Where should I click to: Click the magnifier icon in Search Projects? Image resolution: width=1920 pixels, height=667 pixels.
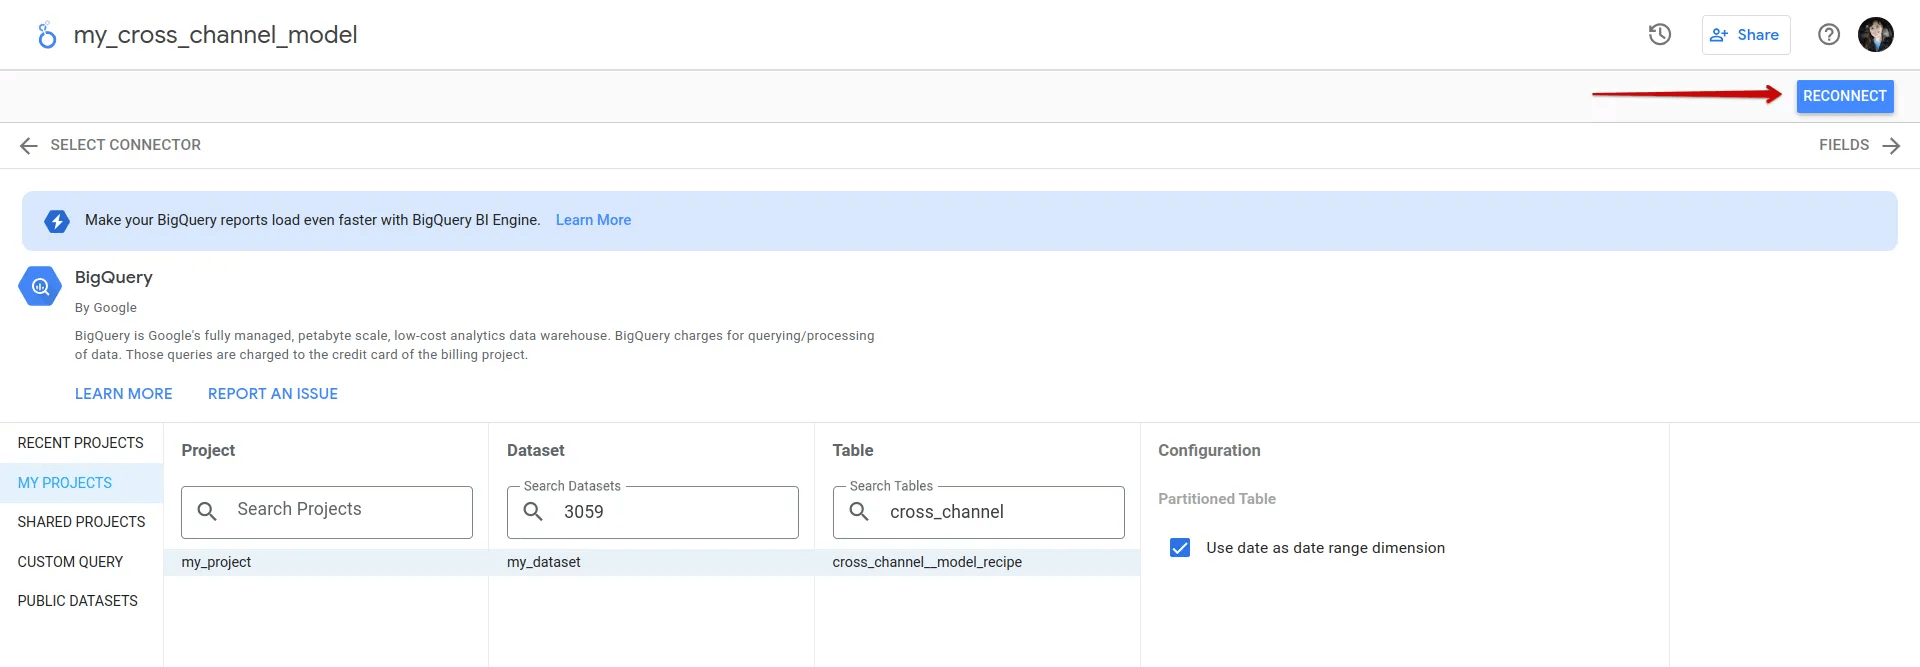207,512
